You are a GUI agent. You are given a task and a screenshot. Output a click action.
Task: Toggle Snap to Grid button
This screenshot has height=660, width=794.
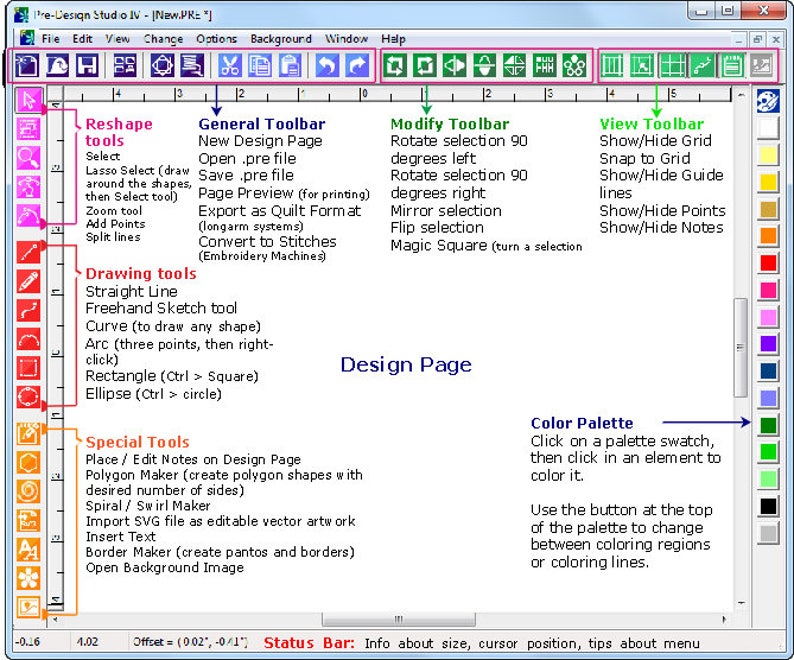pyautogui.click(x=642, y=65)
